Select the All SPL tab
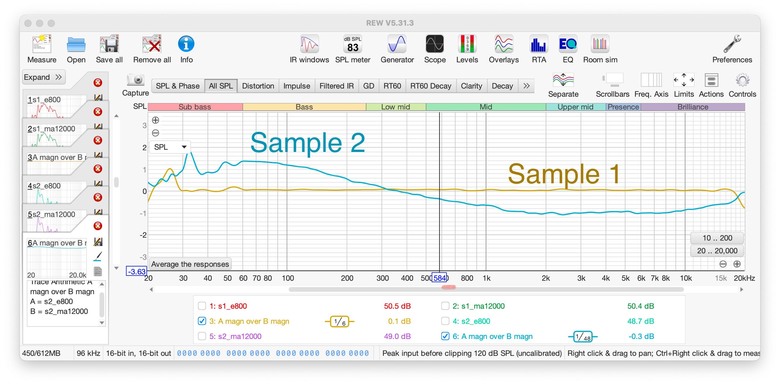 220,86
